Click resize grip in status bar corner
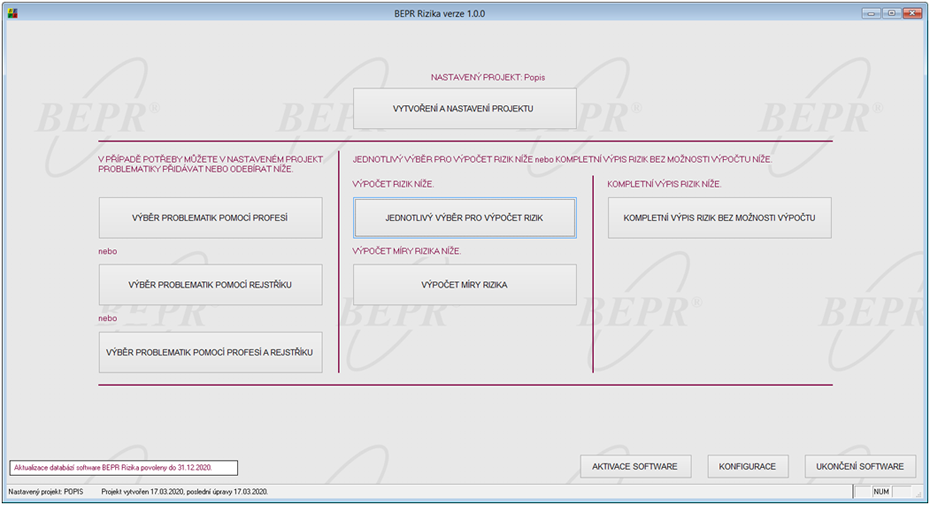The width and height of the screenshot is (930, 505). click(918, 493)
